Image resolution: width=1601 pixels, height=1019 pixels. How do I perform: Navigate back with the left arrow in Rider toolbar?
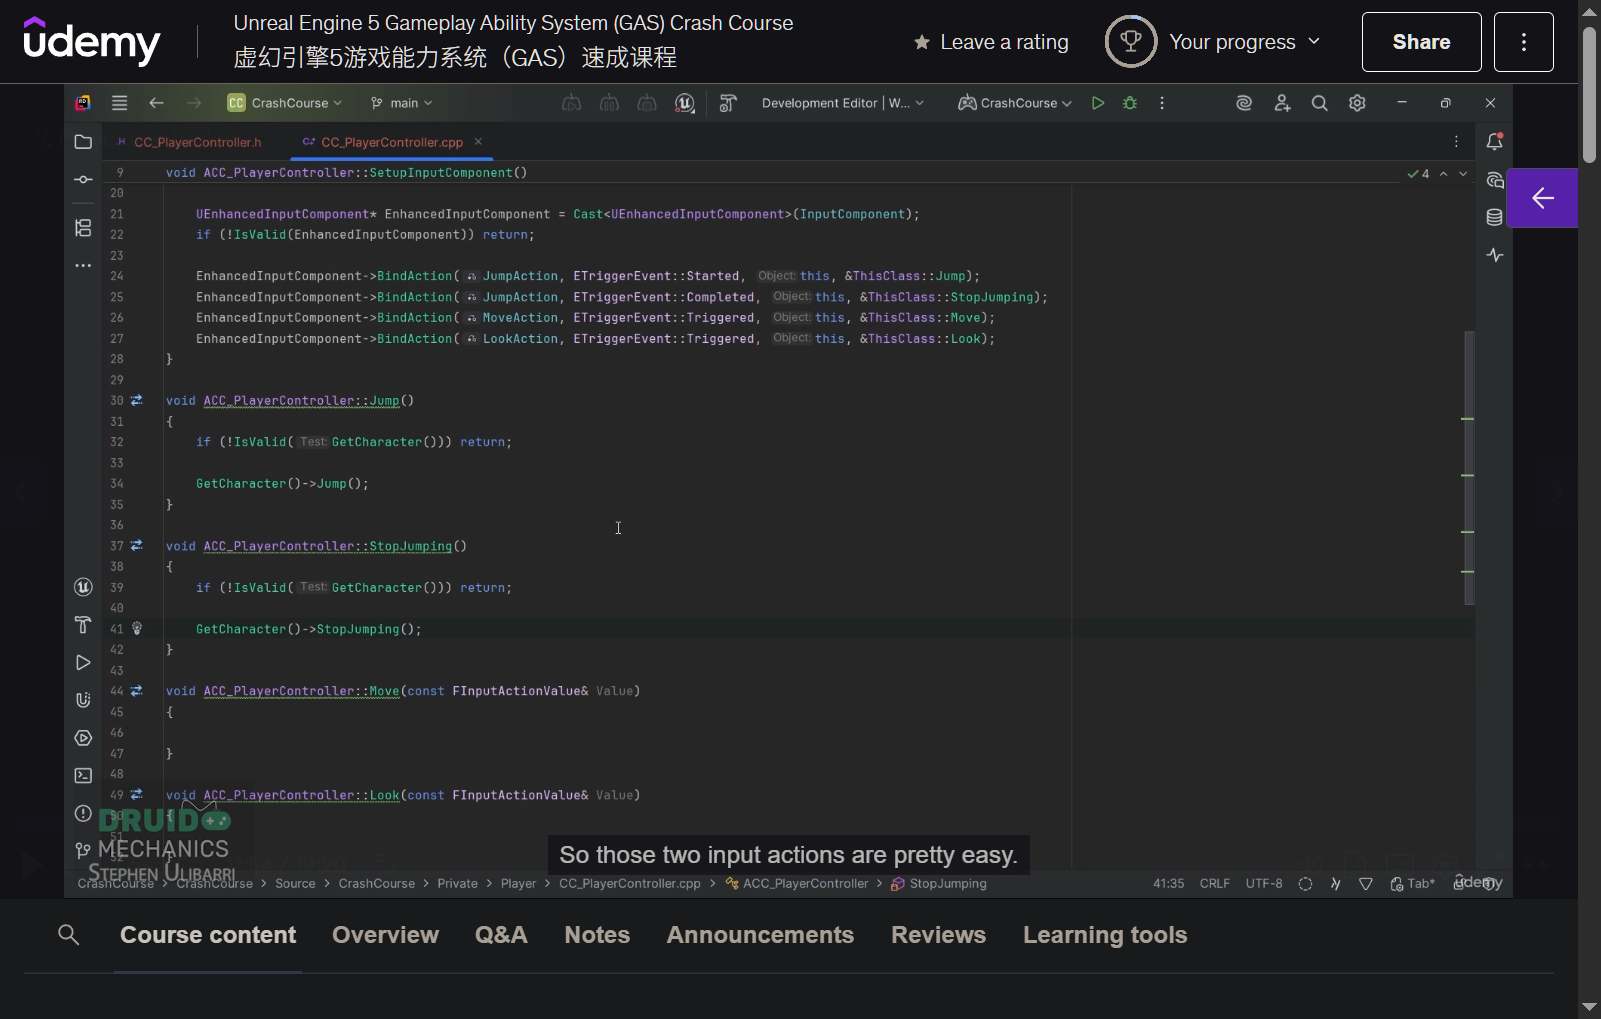click(x=156, y=103)
